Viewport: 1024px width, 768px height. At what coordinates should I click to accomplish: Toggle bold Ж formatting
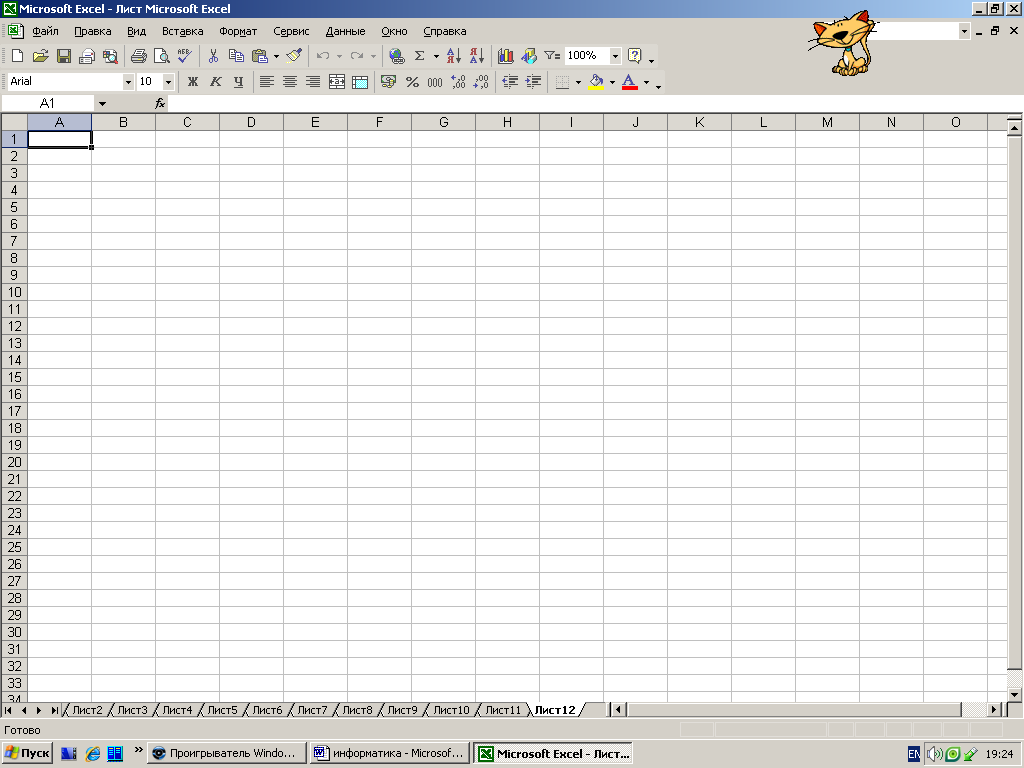coord(193,82)
